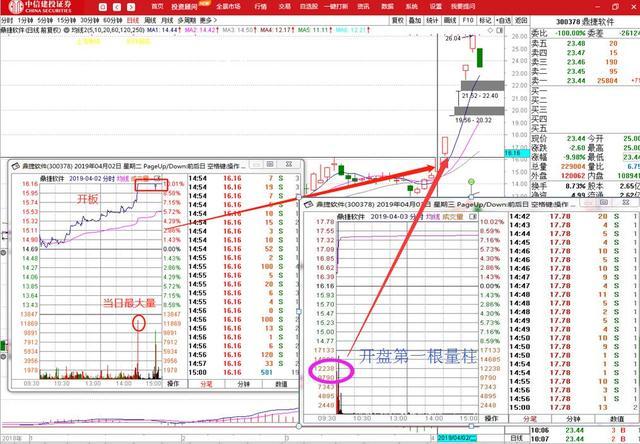This screenshot has width=640, height=444.
Task: Select the 分钟 tab in the 04月02日 popup
Action: click(244, 384)
